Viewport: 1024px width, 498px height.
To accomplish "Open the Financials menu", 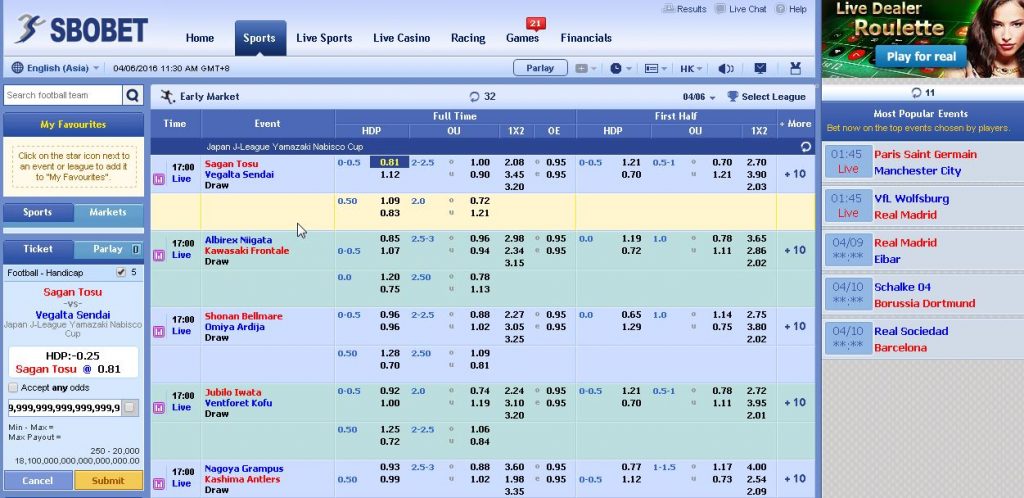I will (586, 38).
